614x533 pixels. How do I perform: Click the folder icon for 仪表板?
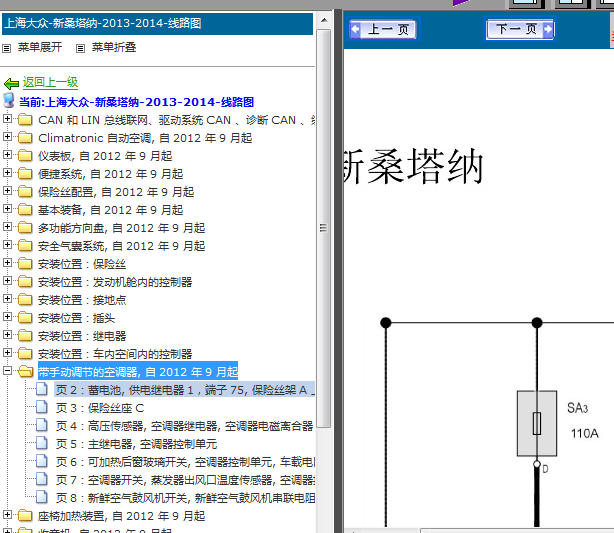[x=25, y=155]
